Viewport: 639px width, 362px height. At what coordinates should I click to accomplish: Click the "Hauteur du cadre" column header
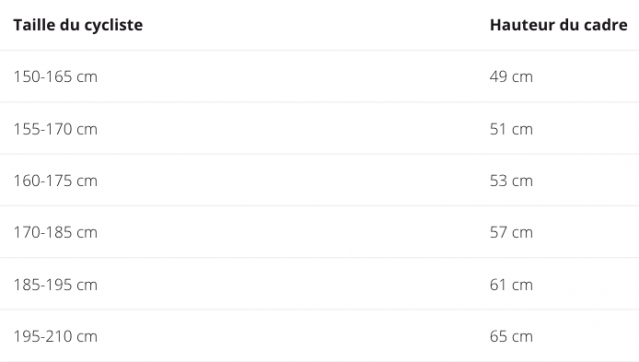[x=558, y=25]
